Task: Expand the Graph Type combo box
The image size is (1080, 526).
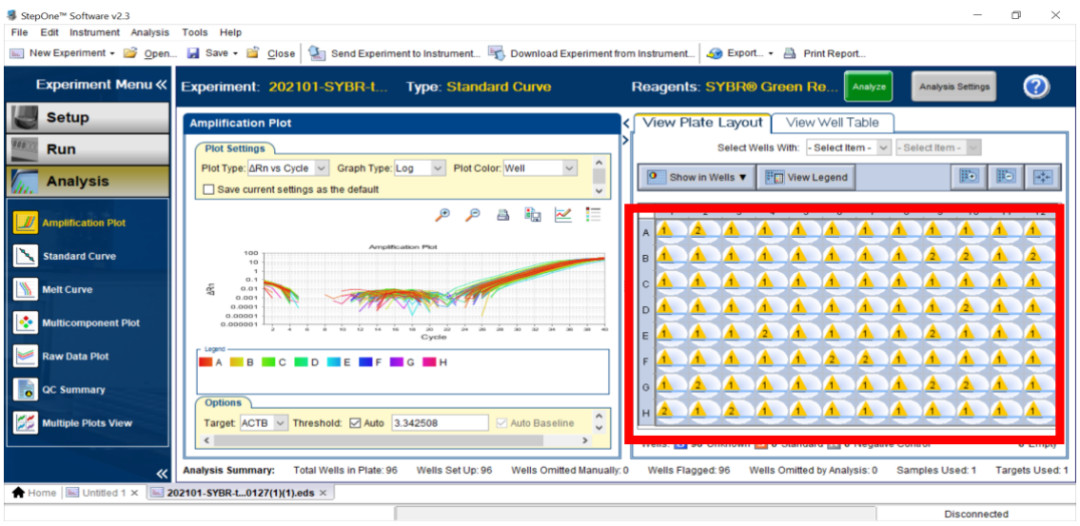Action: coord(437,169)
